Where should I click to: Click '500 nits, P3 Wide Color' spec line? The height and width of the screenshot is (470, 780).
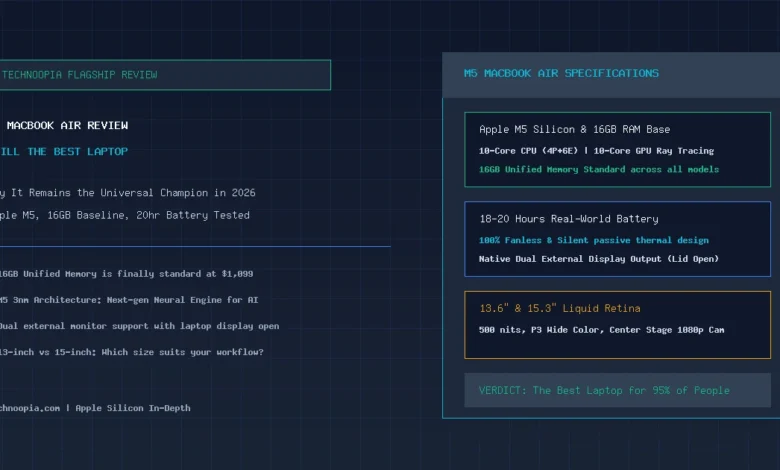pyautogui.click(x=601, y=330)
